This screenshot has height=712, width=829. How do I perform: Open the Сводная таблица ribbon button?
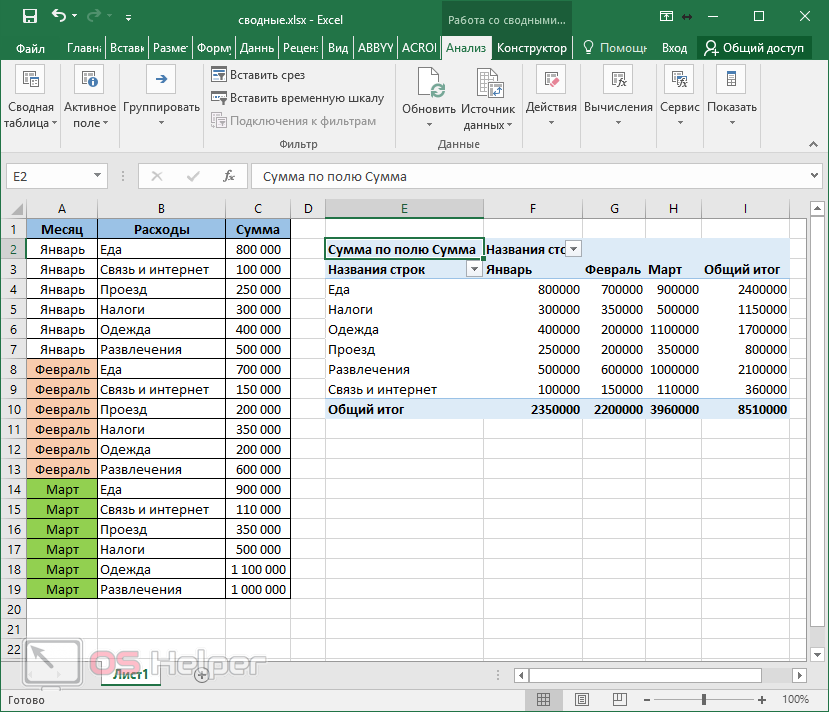pos(30,98)
